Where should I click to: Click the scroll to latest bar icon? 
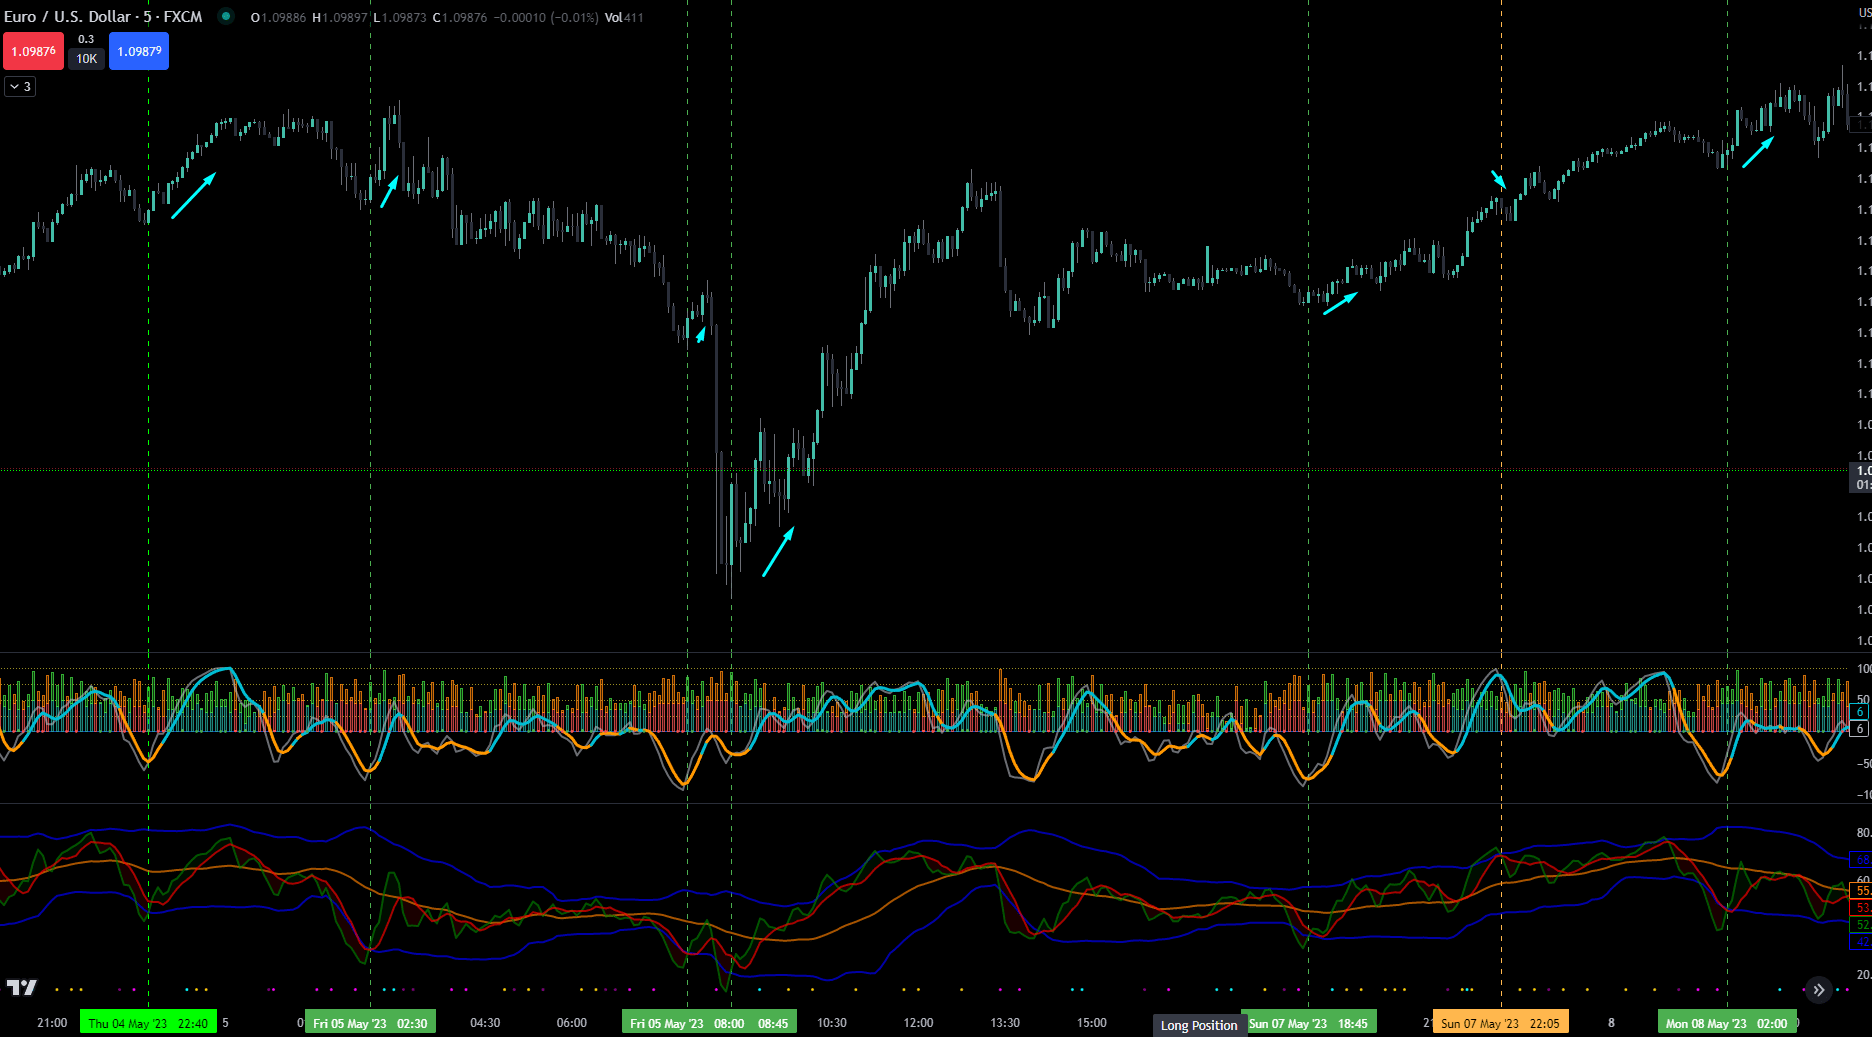coord(1819,990)
